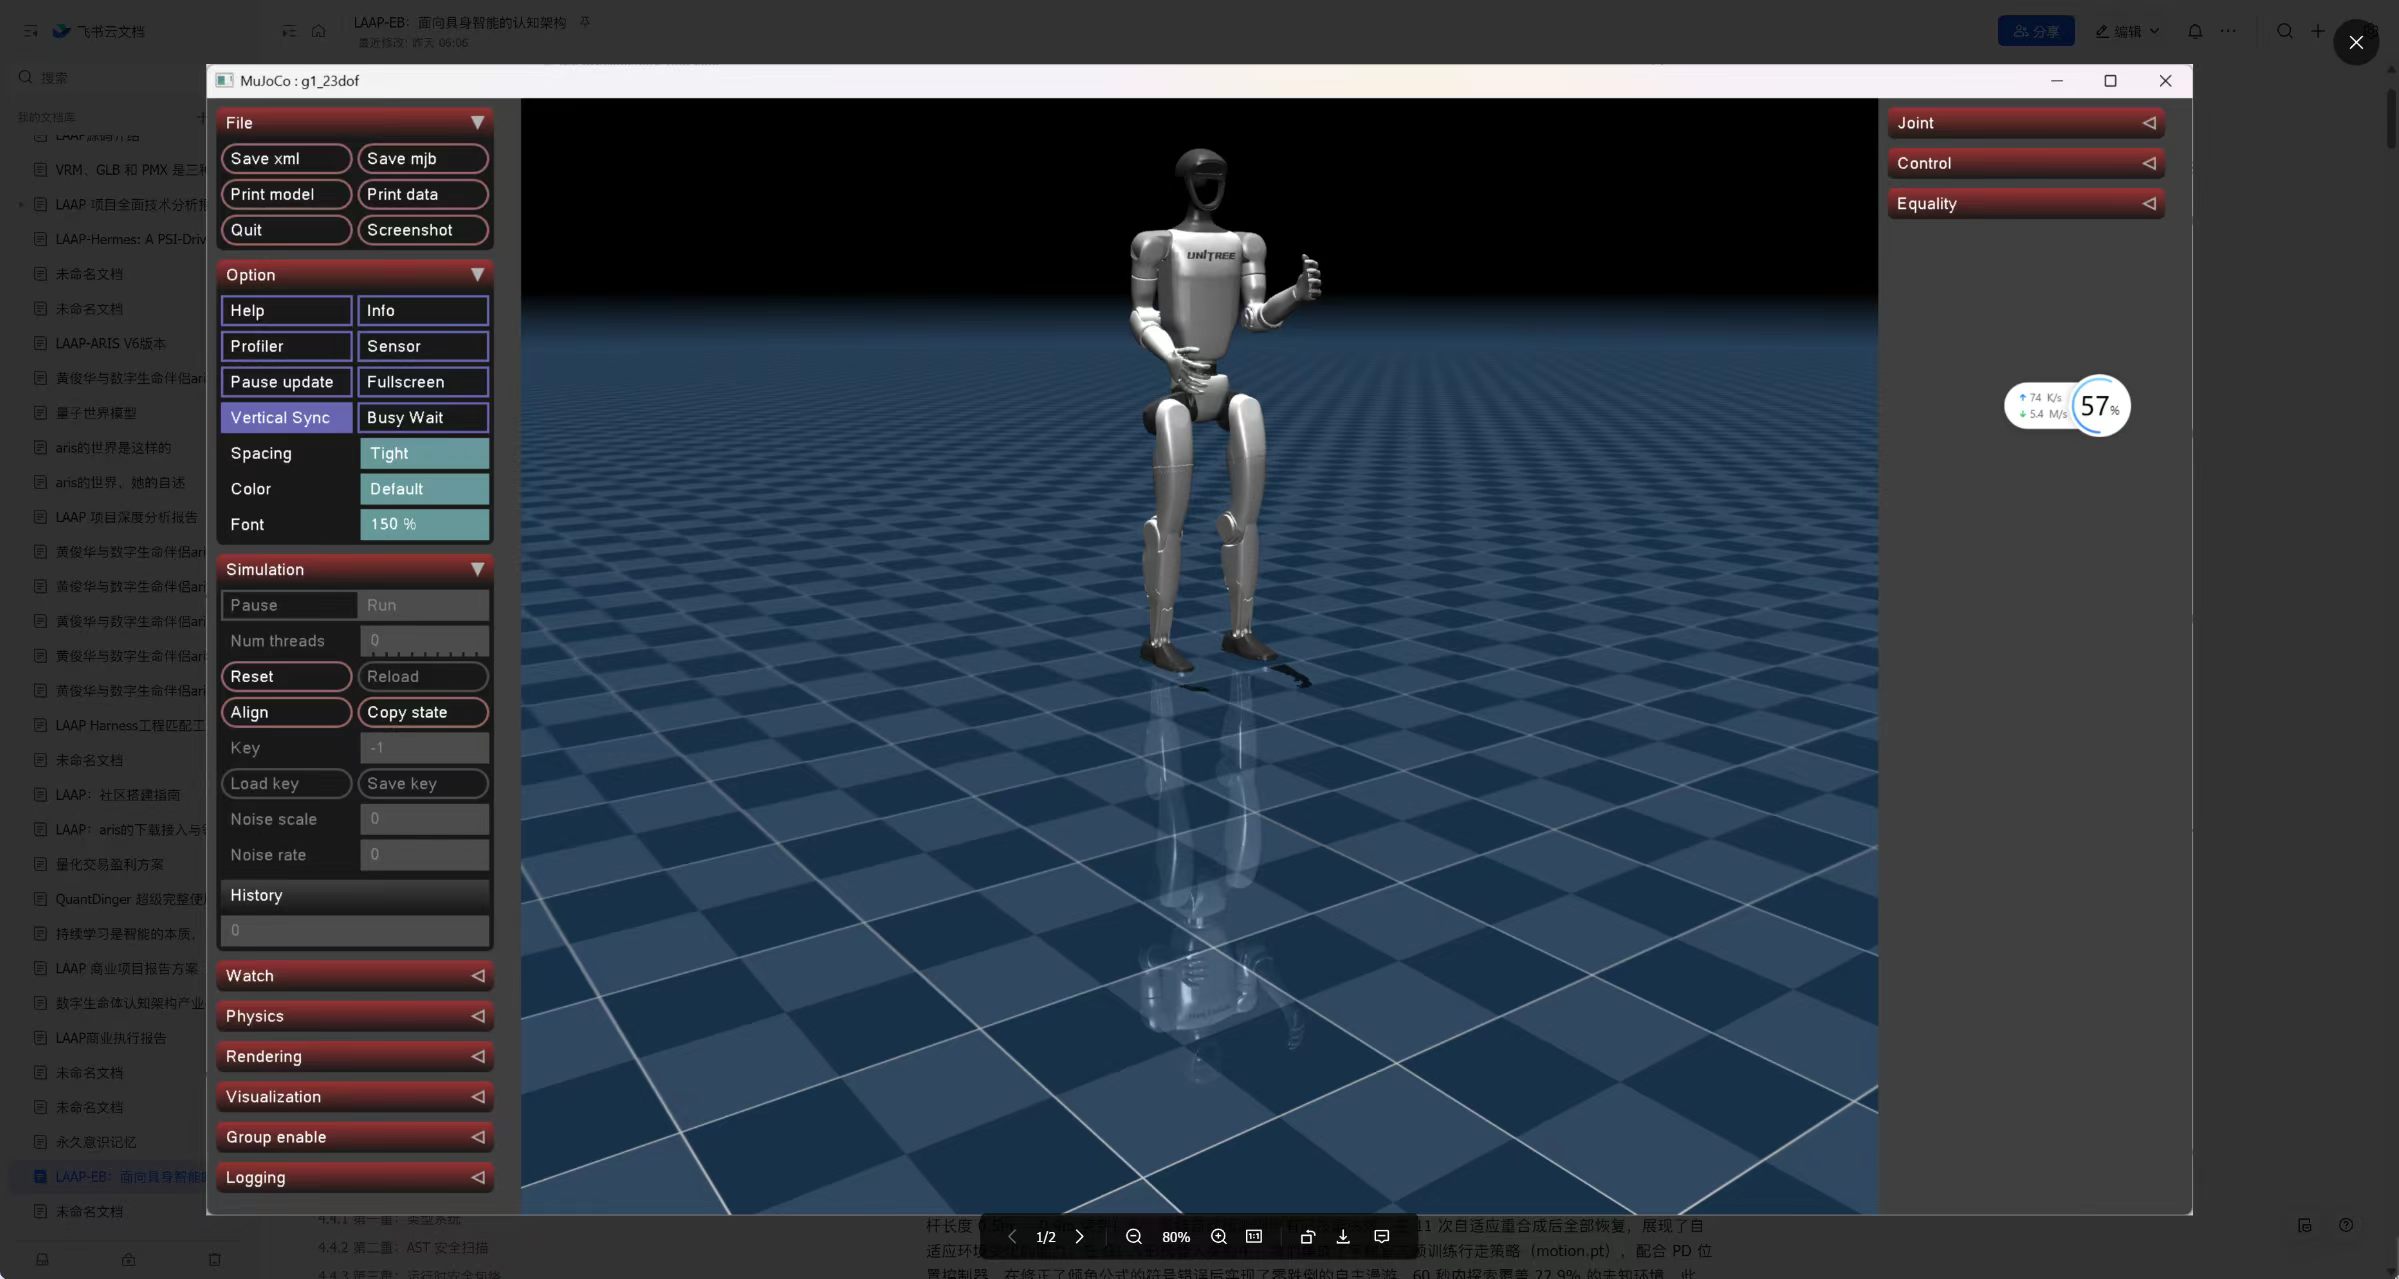Download the previewed image
This screenshot has width=2399, height=1279.
tap(1343, 1236)
